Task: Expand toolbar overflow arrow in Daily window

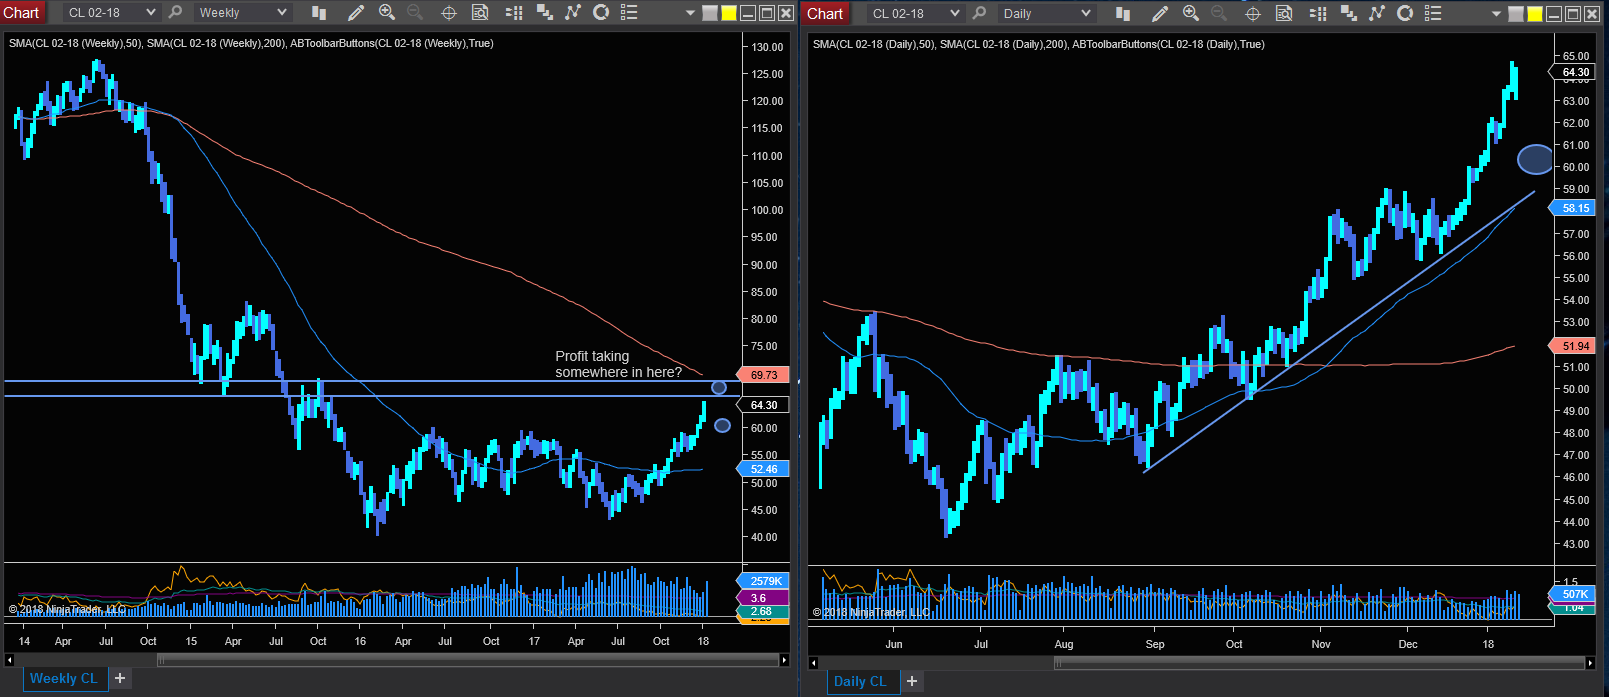Action: pyautogui.click(x=1496, y=14)
